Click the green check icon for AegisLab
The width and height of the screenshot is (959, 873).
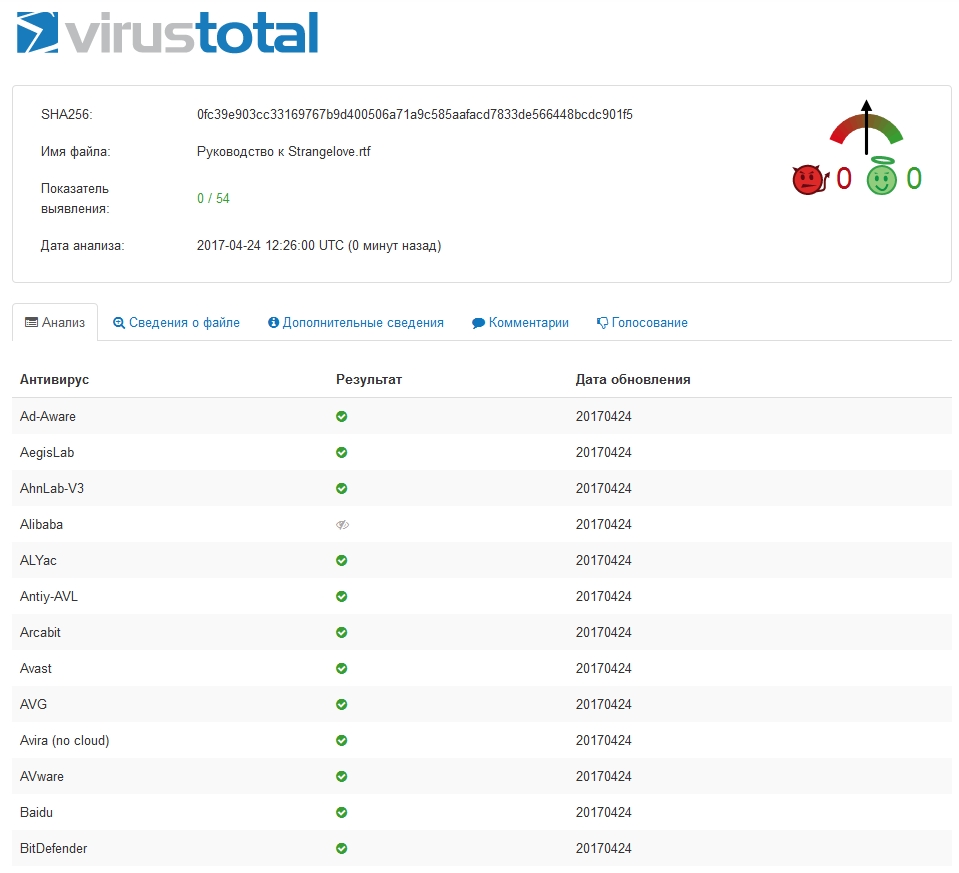tap(341, 453)
